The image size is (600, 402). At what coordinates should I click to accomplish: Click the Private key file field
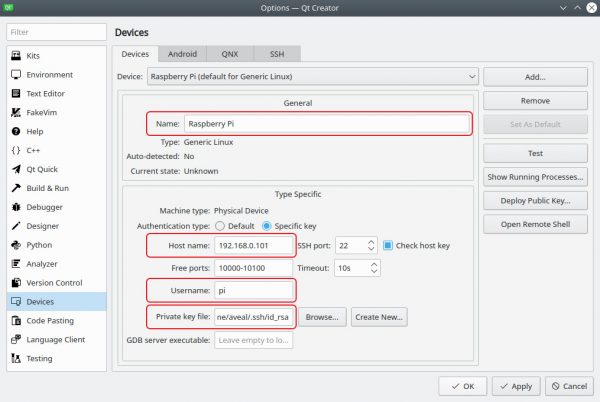coord(253,317)
